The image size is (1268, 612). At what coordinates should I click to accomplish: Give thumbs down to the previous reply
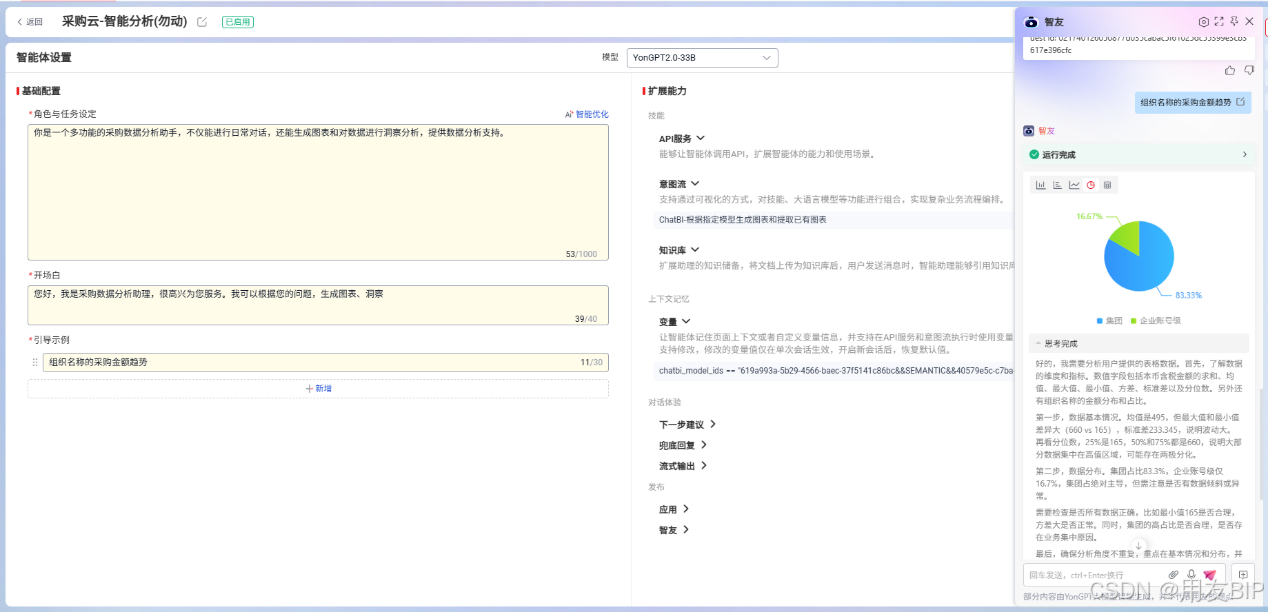pyautogui.click(x=1248, y=70)
